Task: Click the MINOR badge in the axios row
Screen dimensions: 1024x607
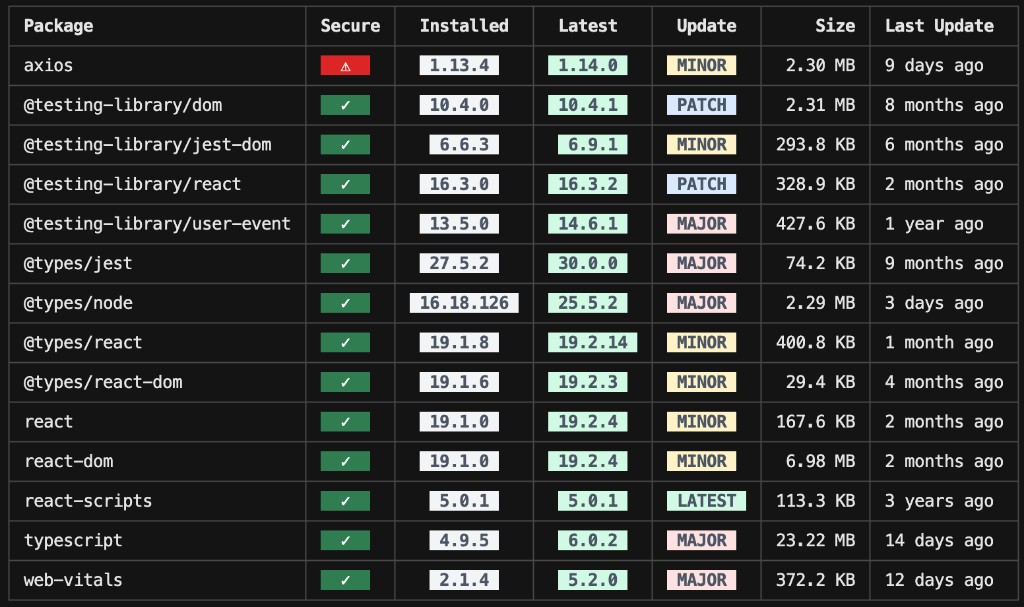Action: click(x=701, y=65)
